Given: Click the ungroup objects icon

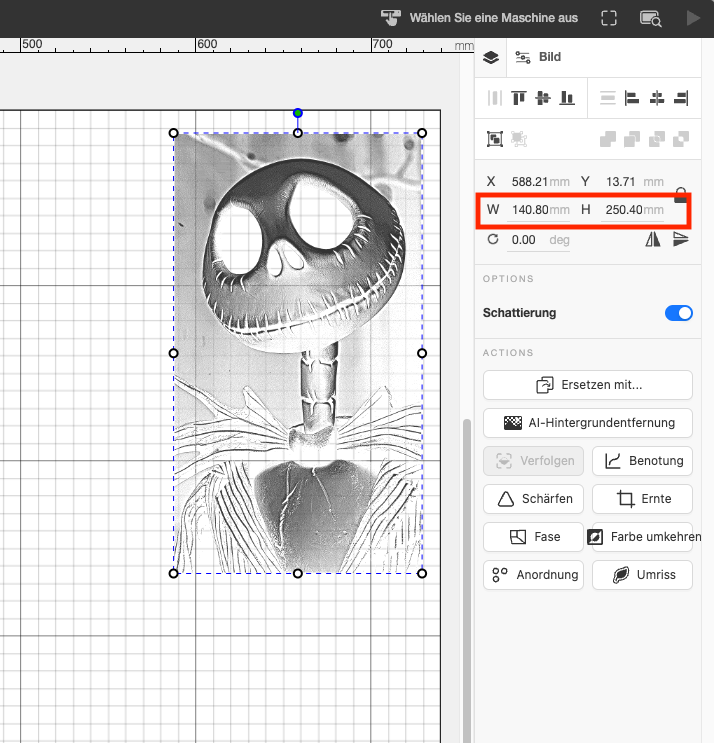Looking at the screenshot, I should pos(519,139).
